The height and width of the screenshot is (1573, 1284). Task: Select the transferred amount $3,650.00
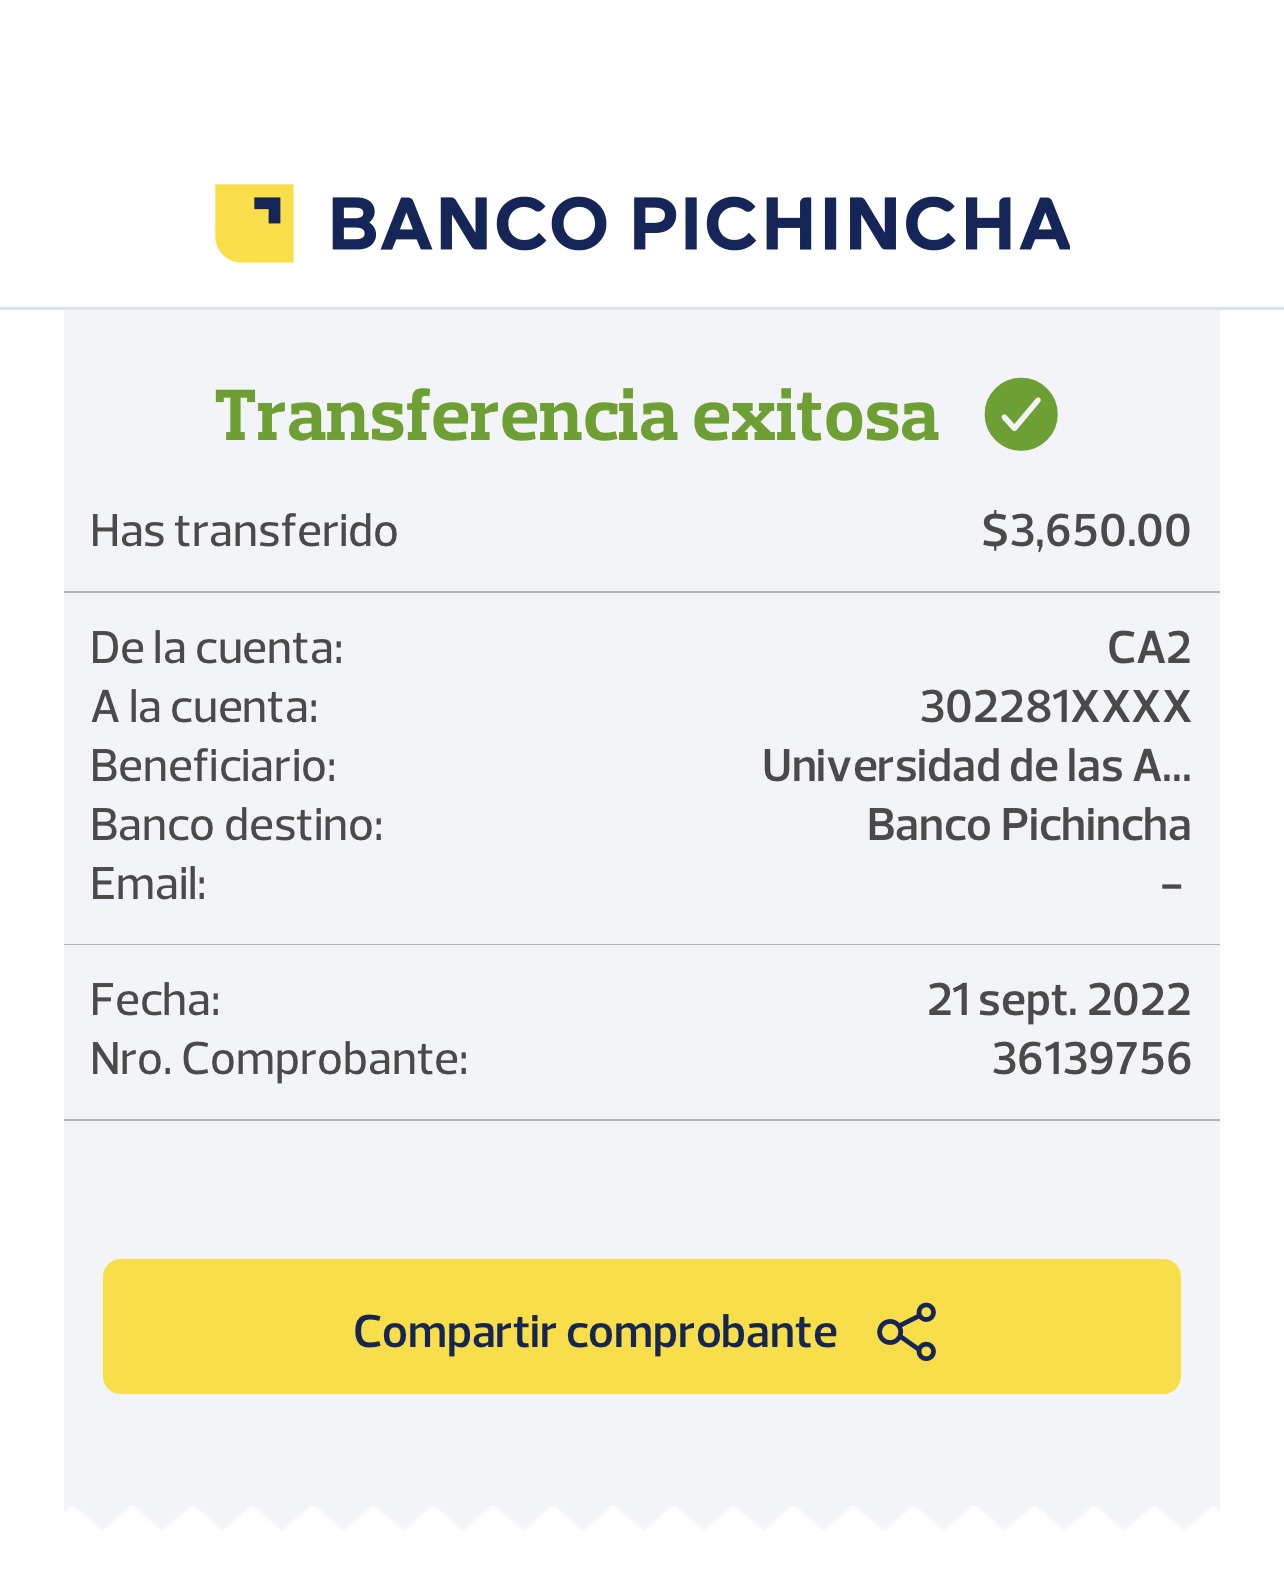(1085, 530)
